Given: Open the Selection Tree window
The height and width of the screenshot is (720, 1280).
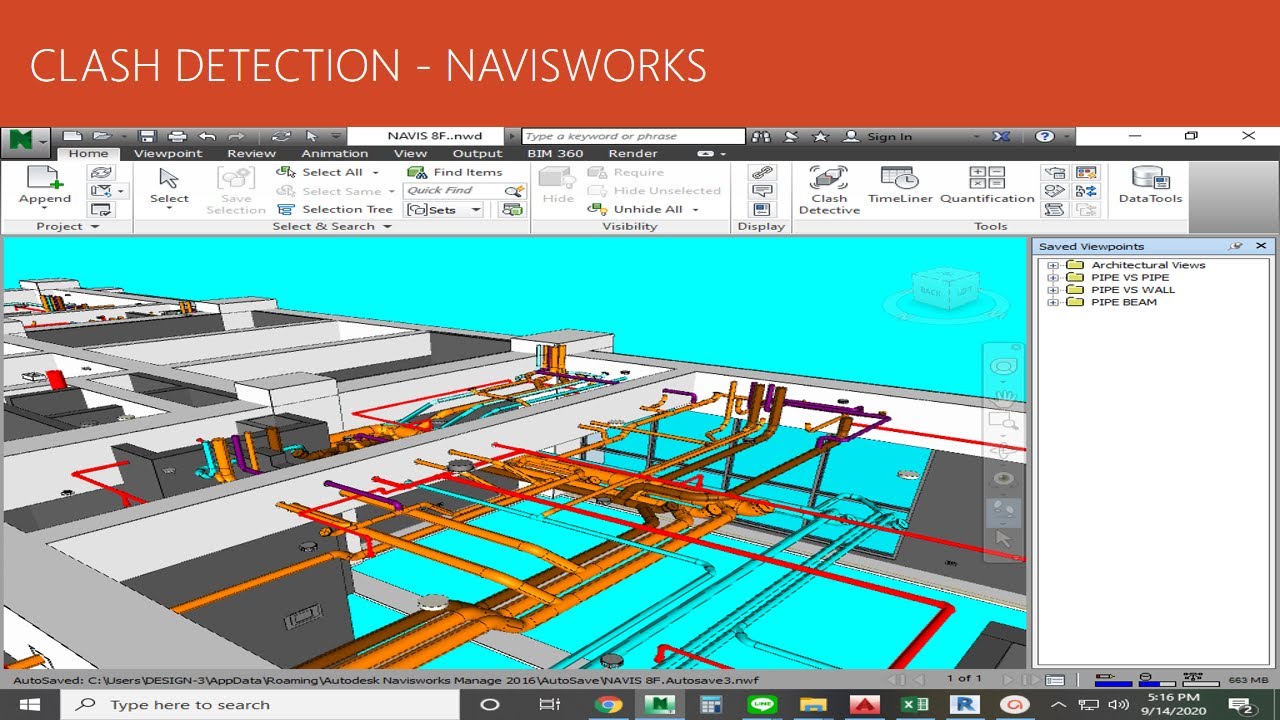Looking at the screenshot, I should pos(335,209).
